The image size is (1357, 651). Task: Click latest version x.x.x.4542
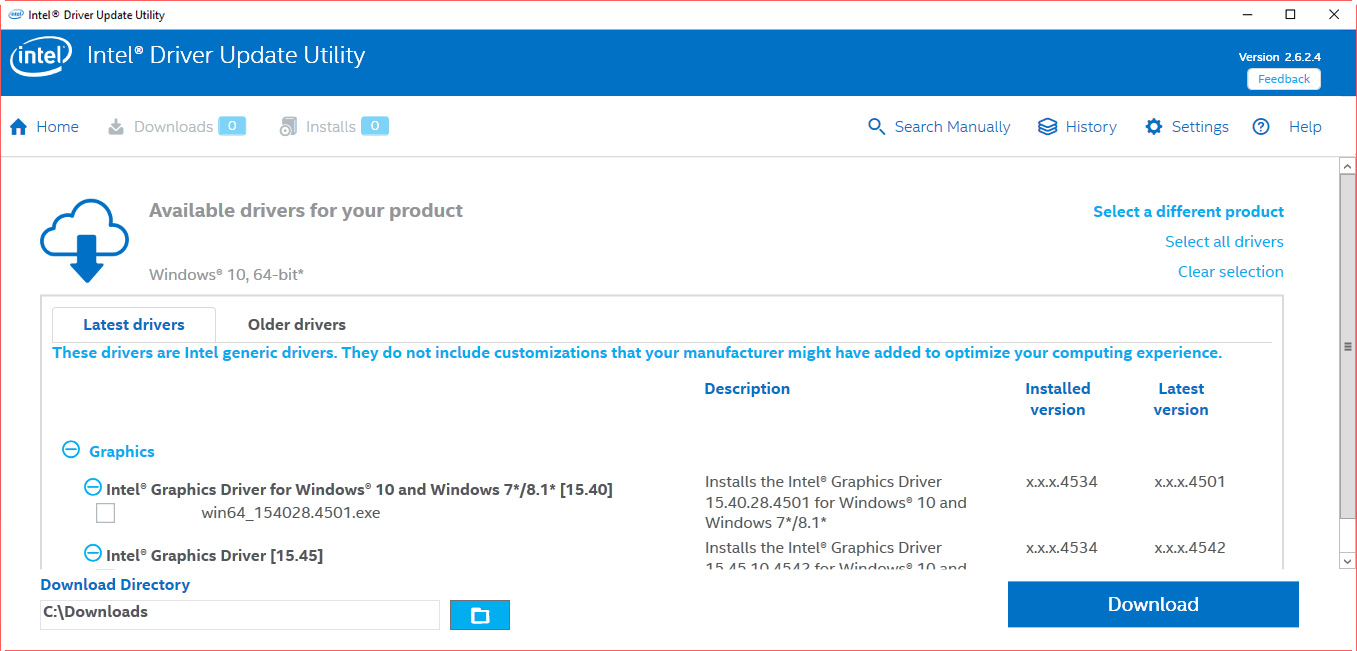(x=1190, y=548)
